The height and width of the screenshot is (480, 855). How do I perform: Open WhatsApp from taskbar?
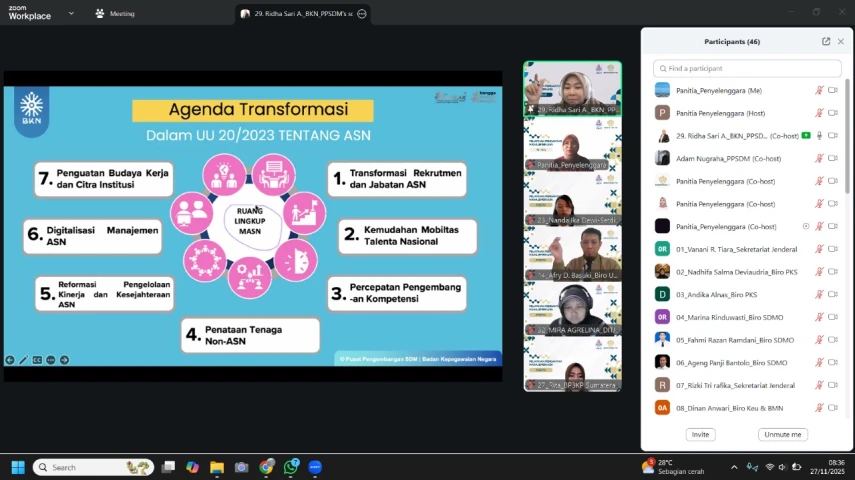(x=291, y=467)
